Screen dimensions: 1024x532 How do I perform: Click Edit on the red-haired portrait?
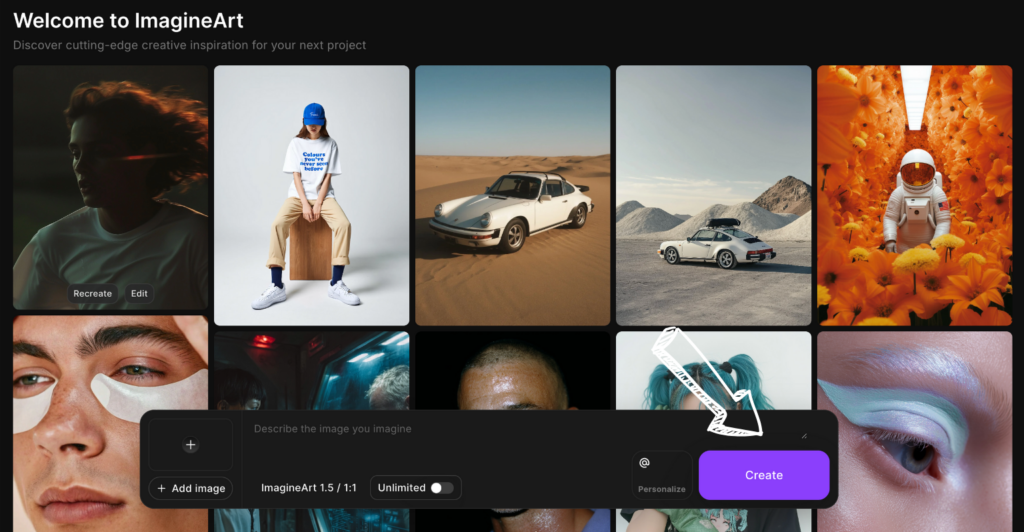139,294
